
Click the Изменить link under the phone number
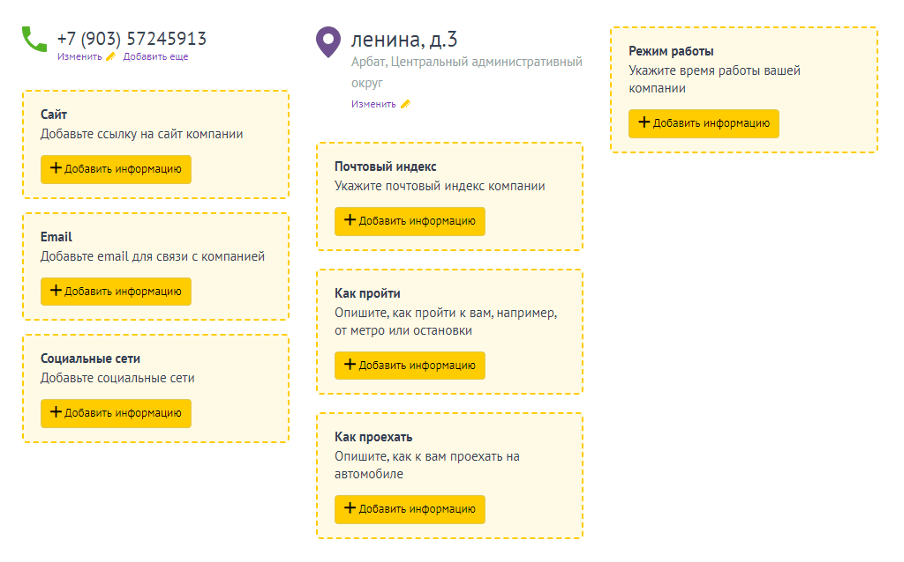tap(79, 57)
